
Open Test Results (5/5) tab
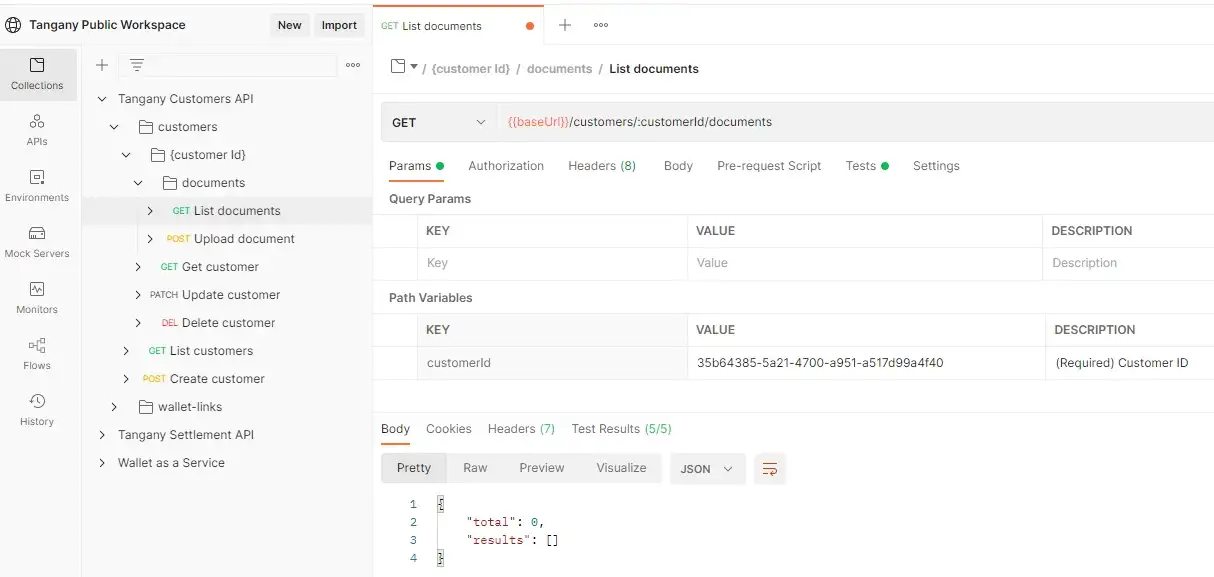(x=621, y=429)
